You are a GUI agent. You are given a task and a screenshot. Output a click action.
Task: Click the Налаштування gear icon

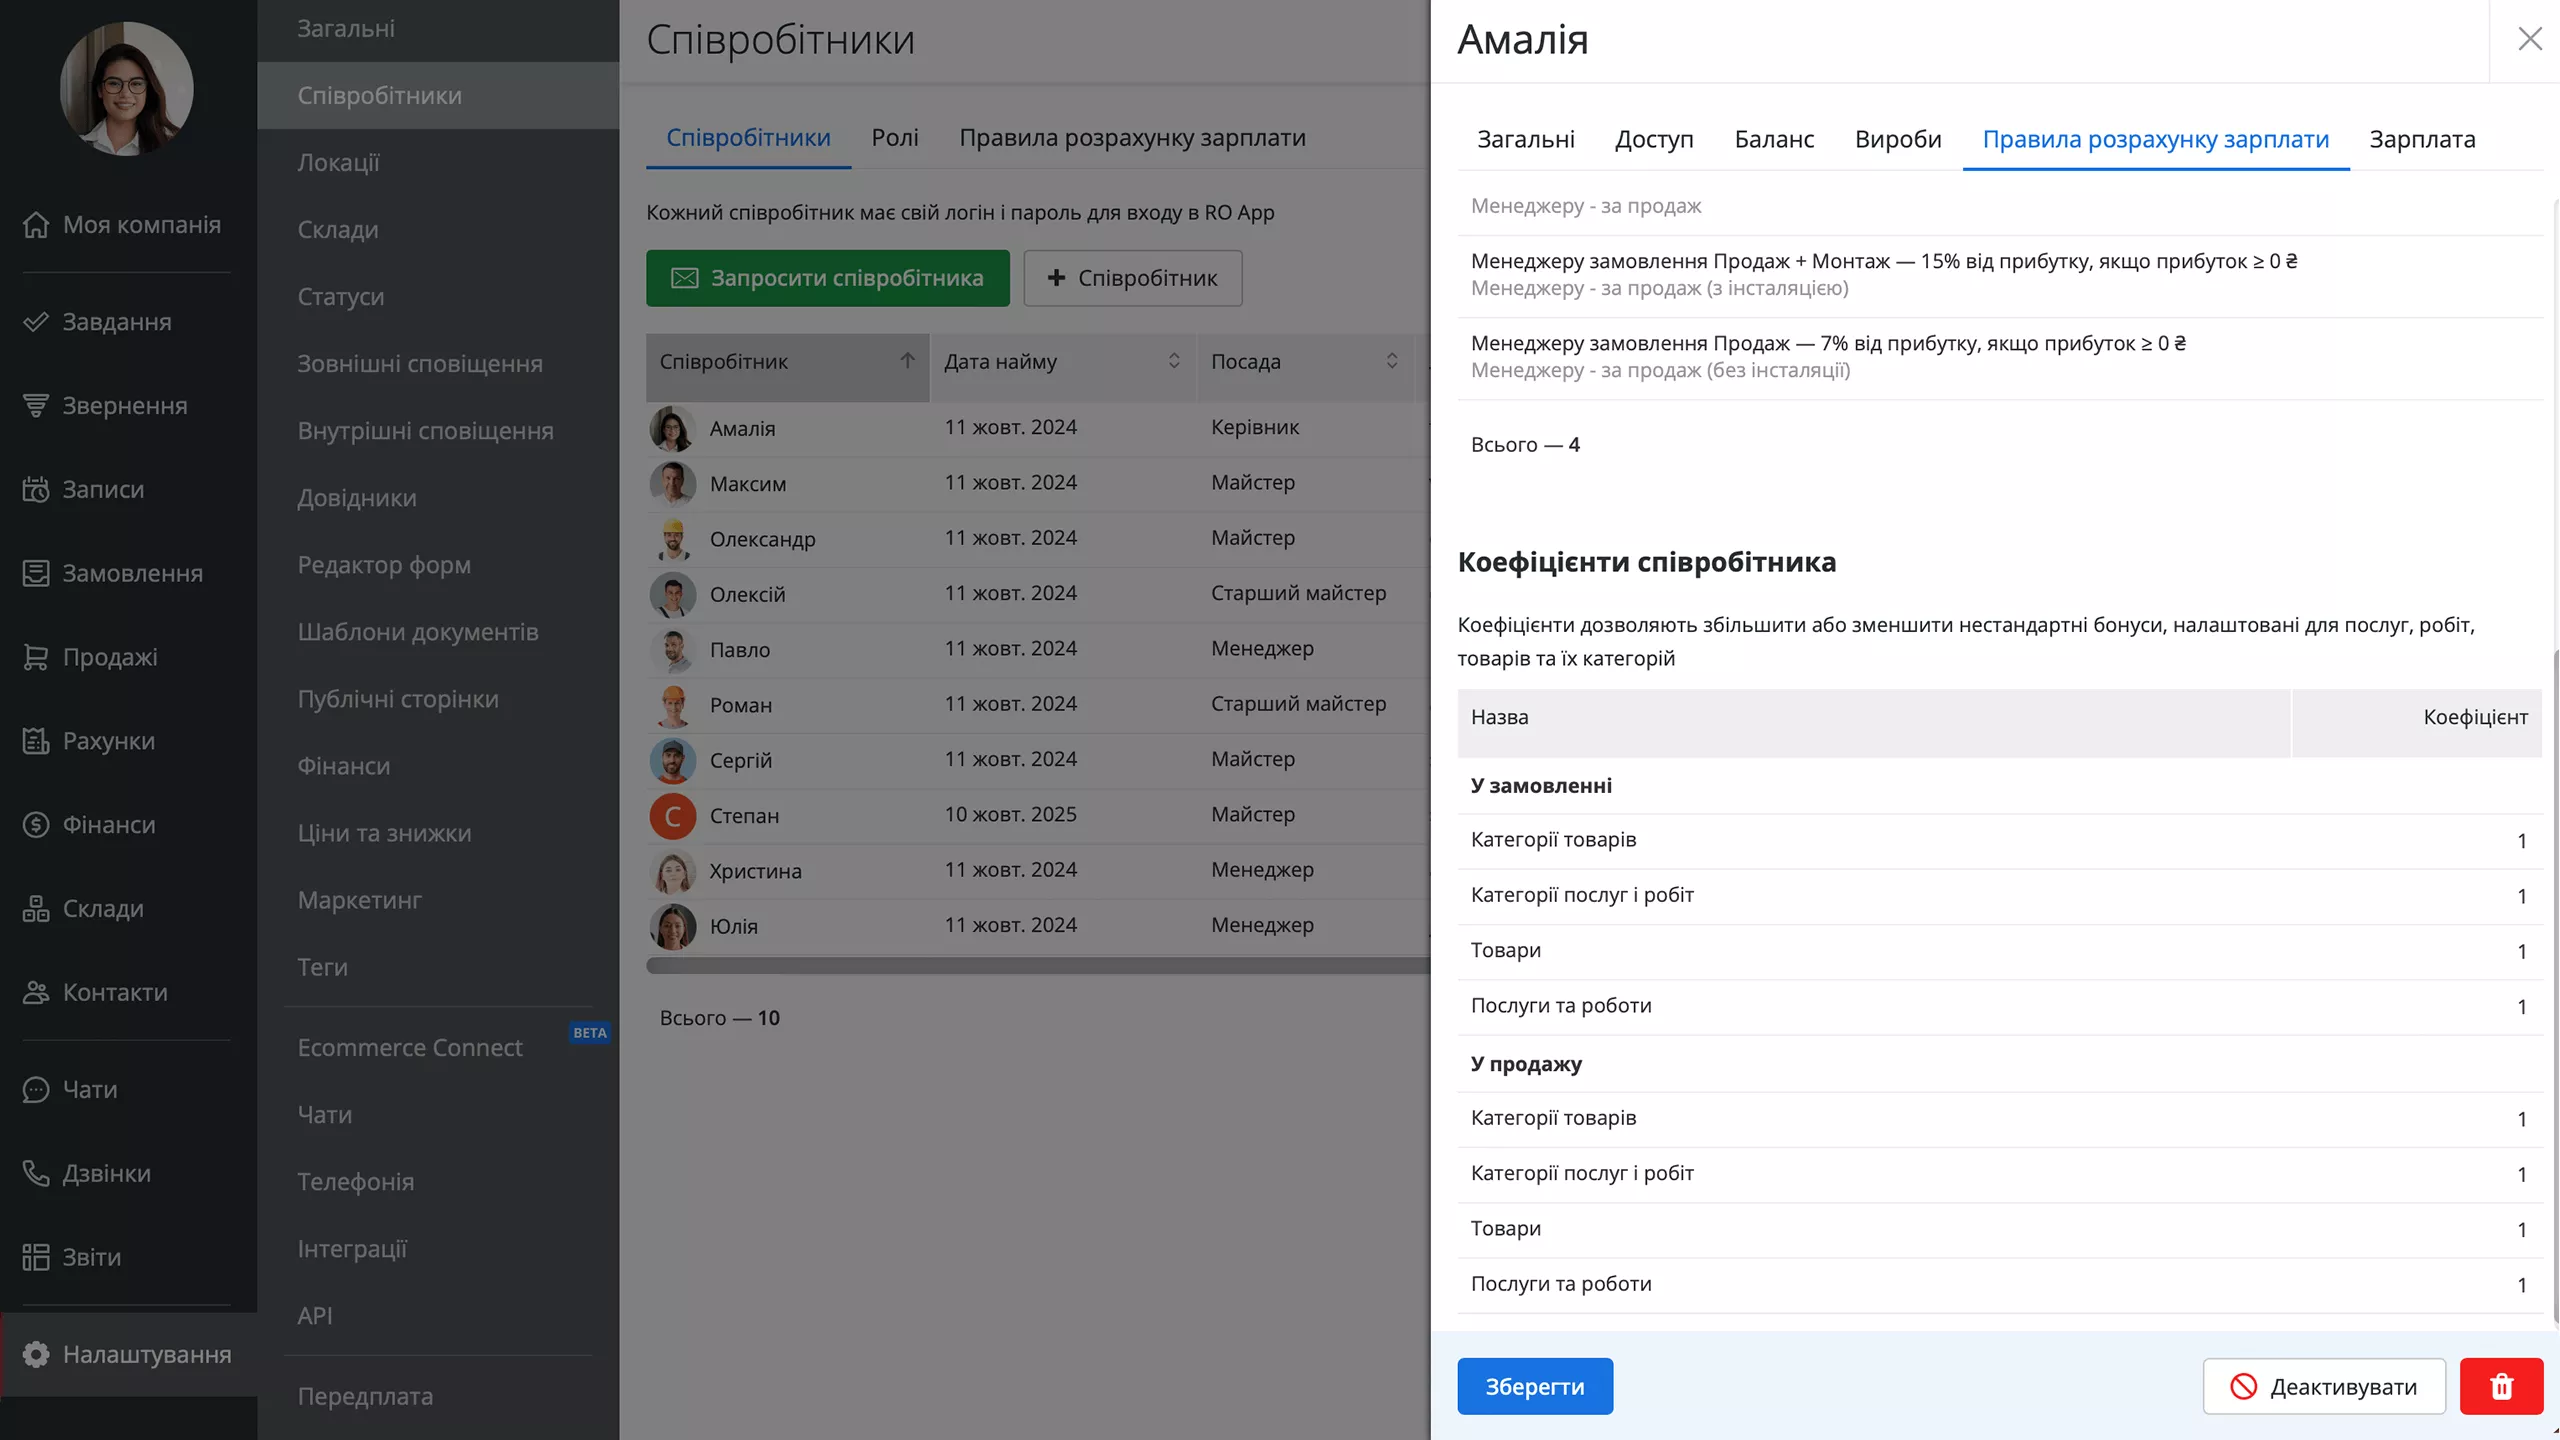pyautogui.click(x=36, y=1354)
